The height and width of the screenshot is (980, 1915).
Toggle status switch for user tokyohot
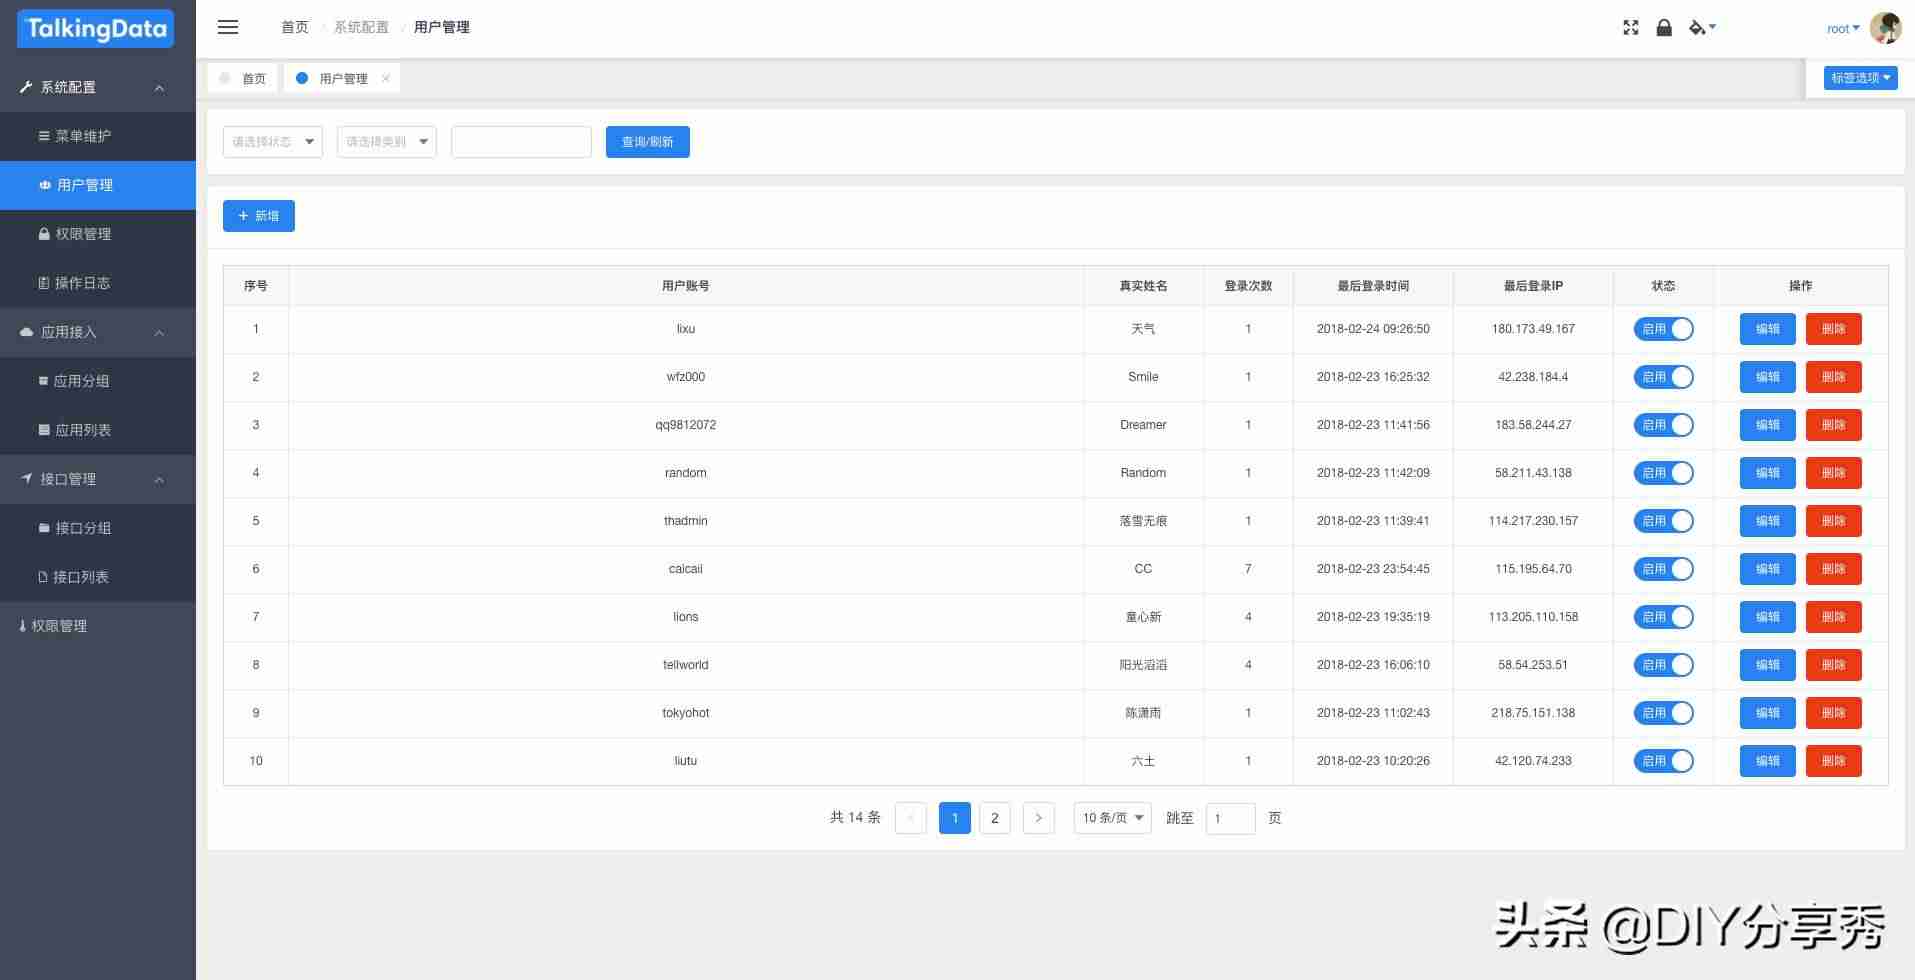pos(1664,713)
